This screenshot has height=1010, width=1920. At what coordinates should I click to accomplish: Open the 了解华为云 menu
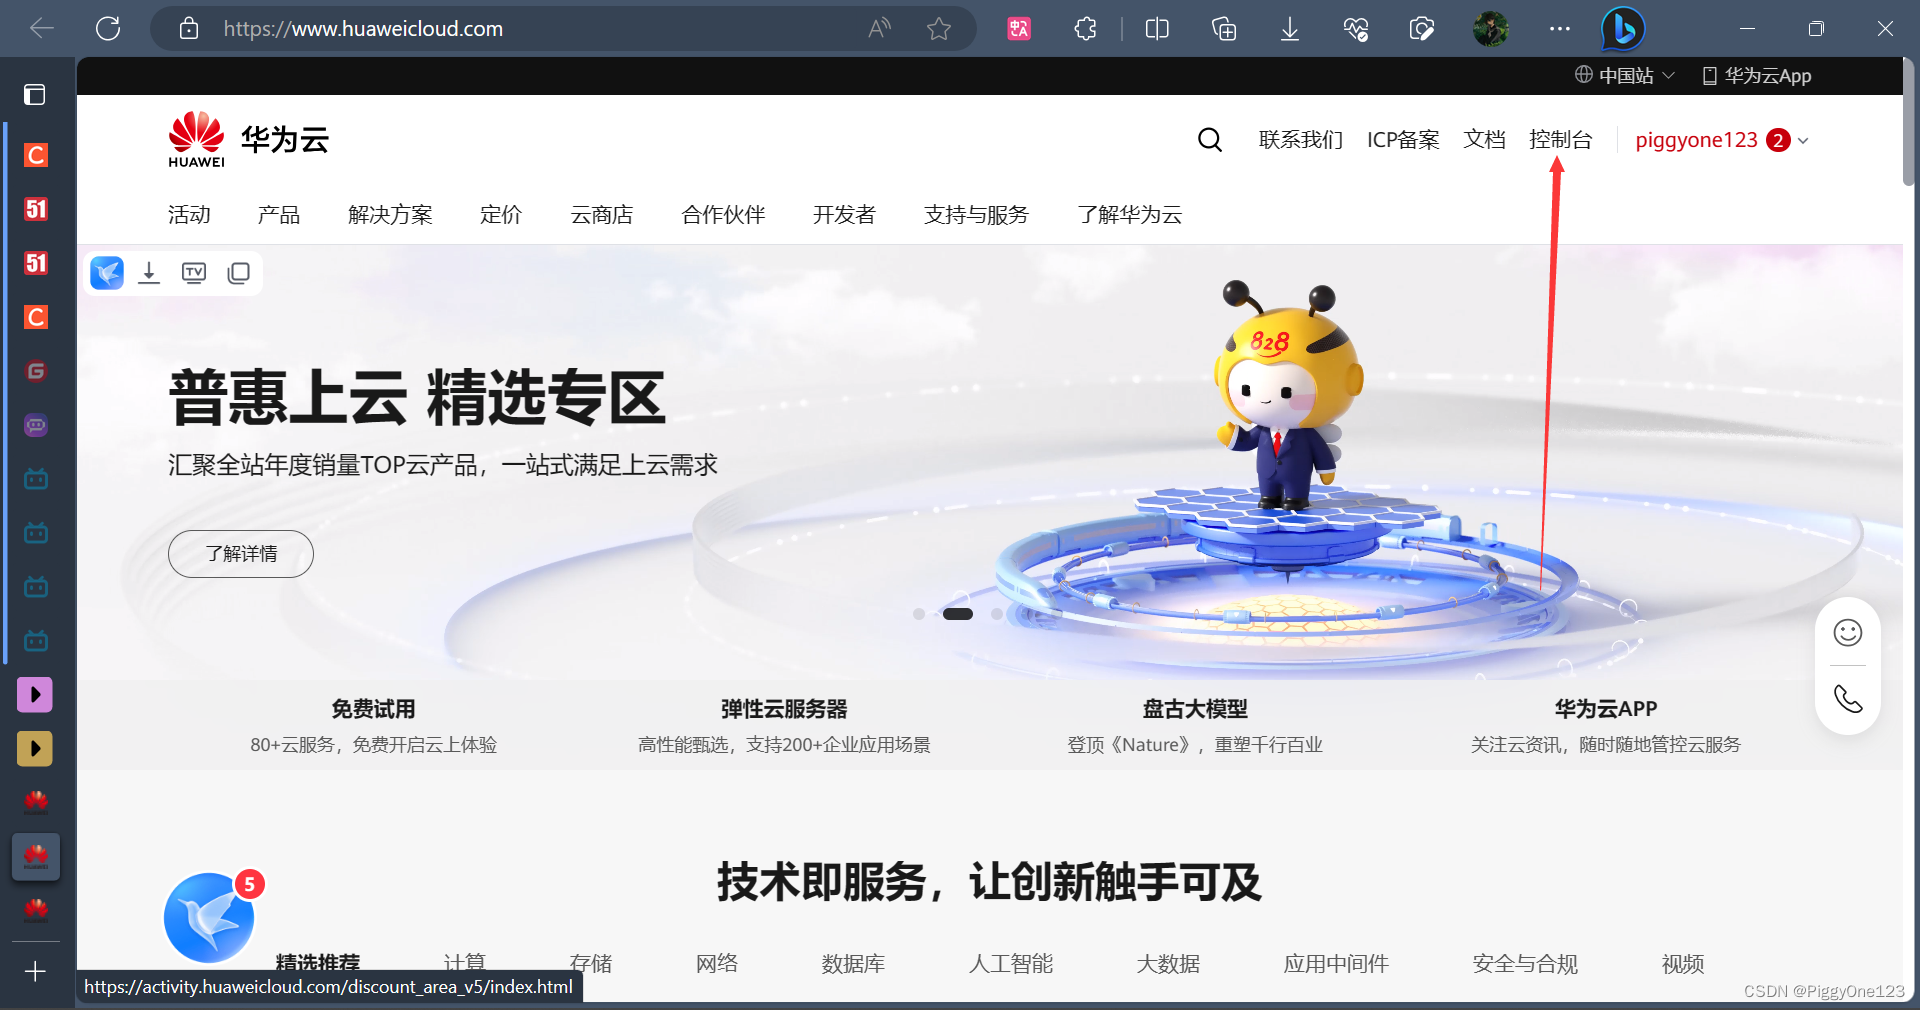(x=1130, y=215)
